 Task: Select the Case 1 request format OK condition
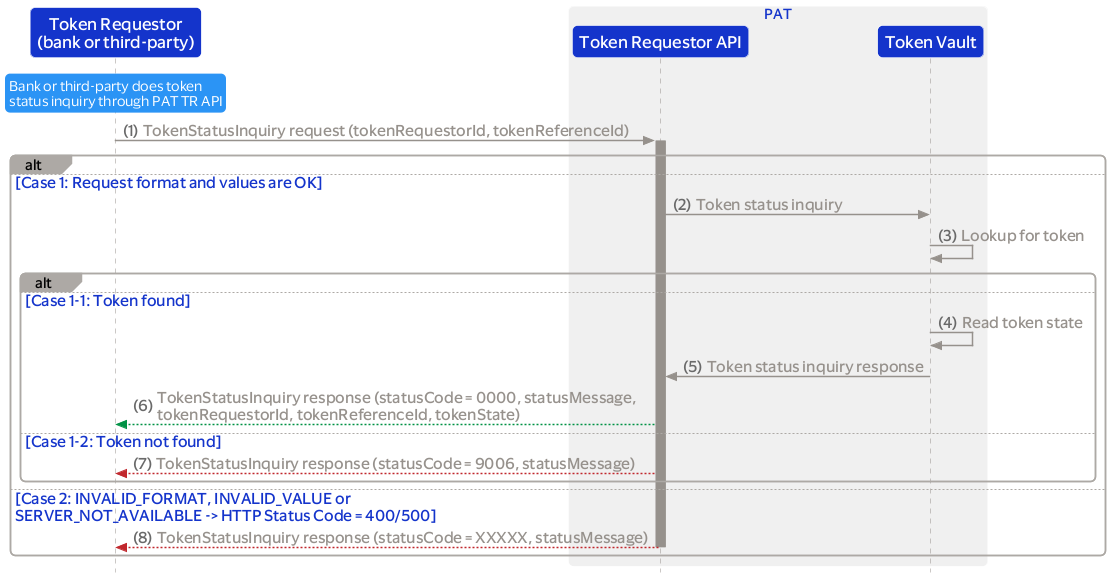(x=168, y=183)
